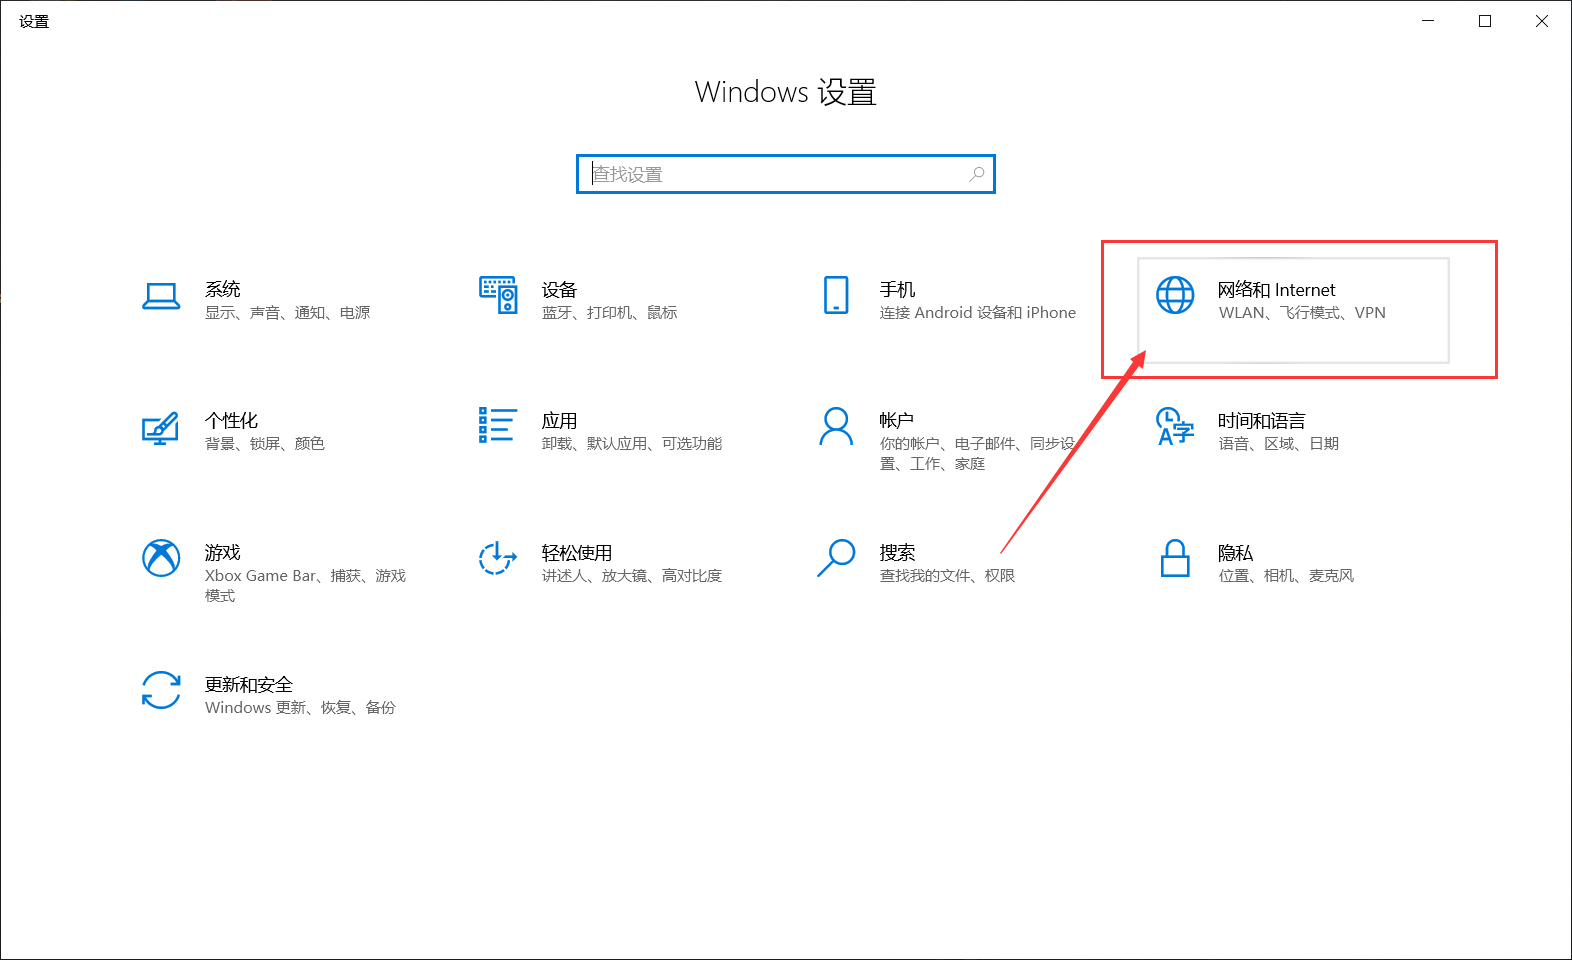Open the 系统 laptop icon
This screenshot has width=1572, height=960.
pyautogui.click(x=161, y=296)
